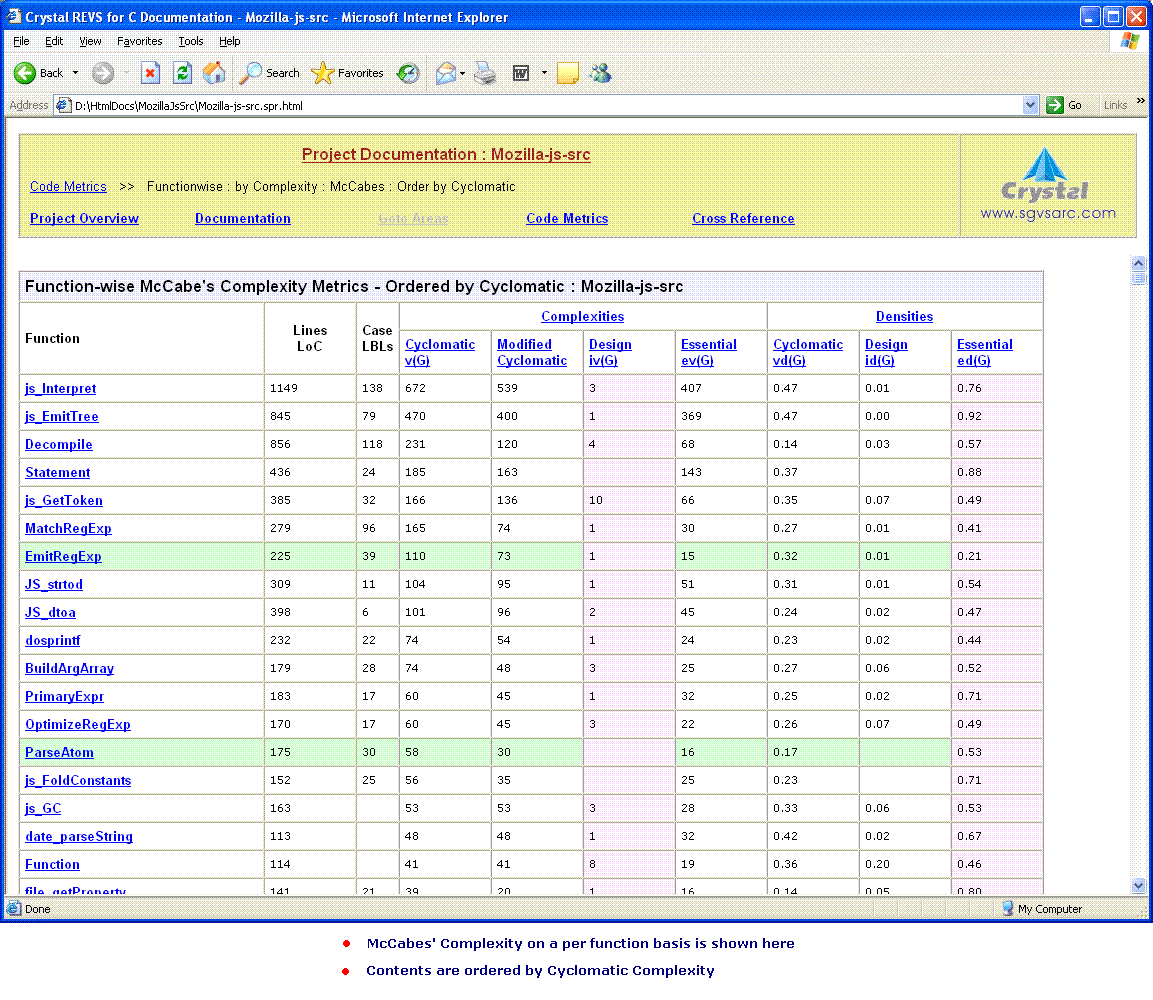This screenshot has height=1000, width=1153.
Task: Refresh the page with green arrows icon
Action: tap(182, 73)
